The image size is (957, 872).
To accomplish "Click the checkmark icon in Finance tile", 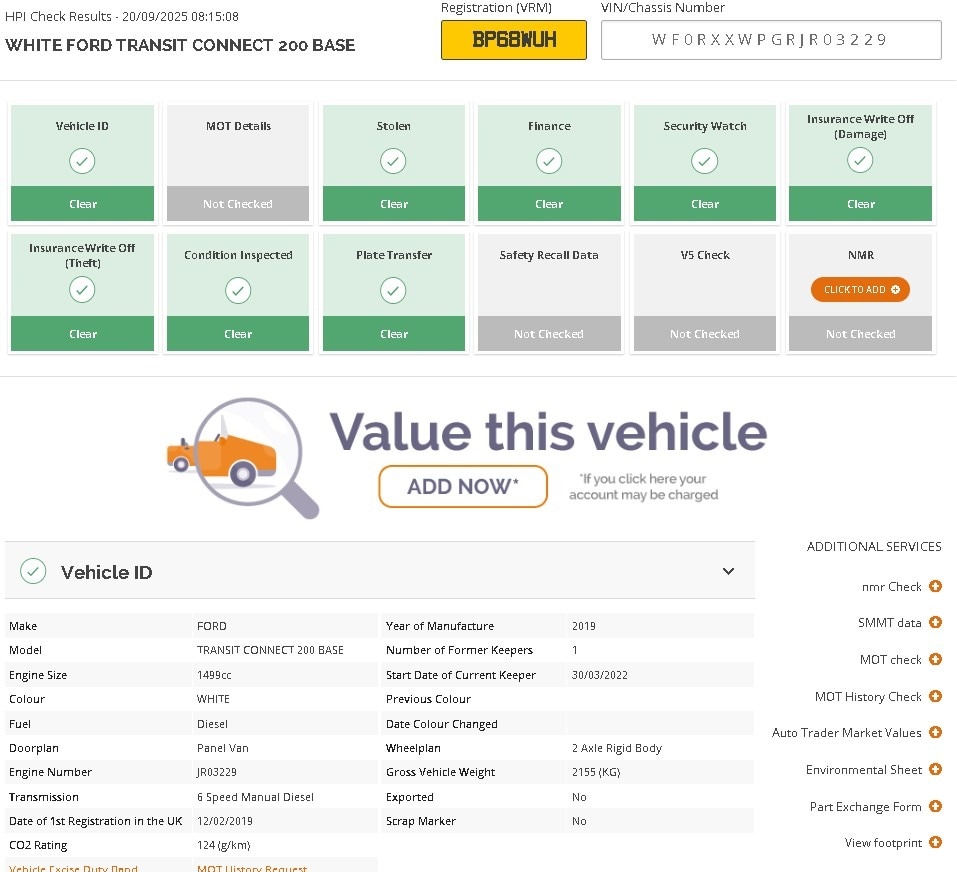I will click(549, 161).
